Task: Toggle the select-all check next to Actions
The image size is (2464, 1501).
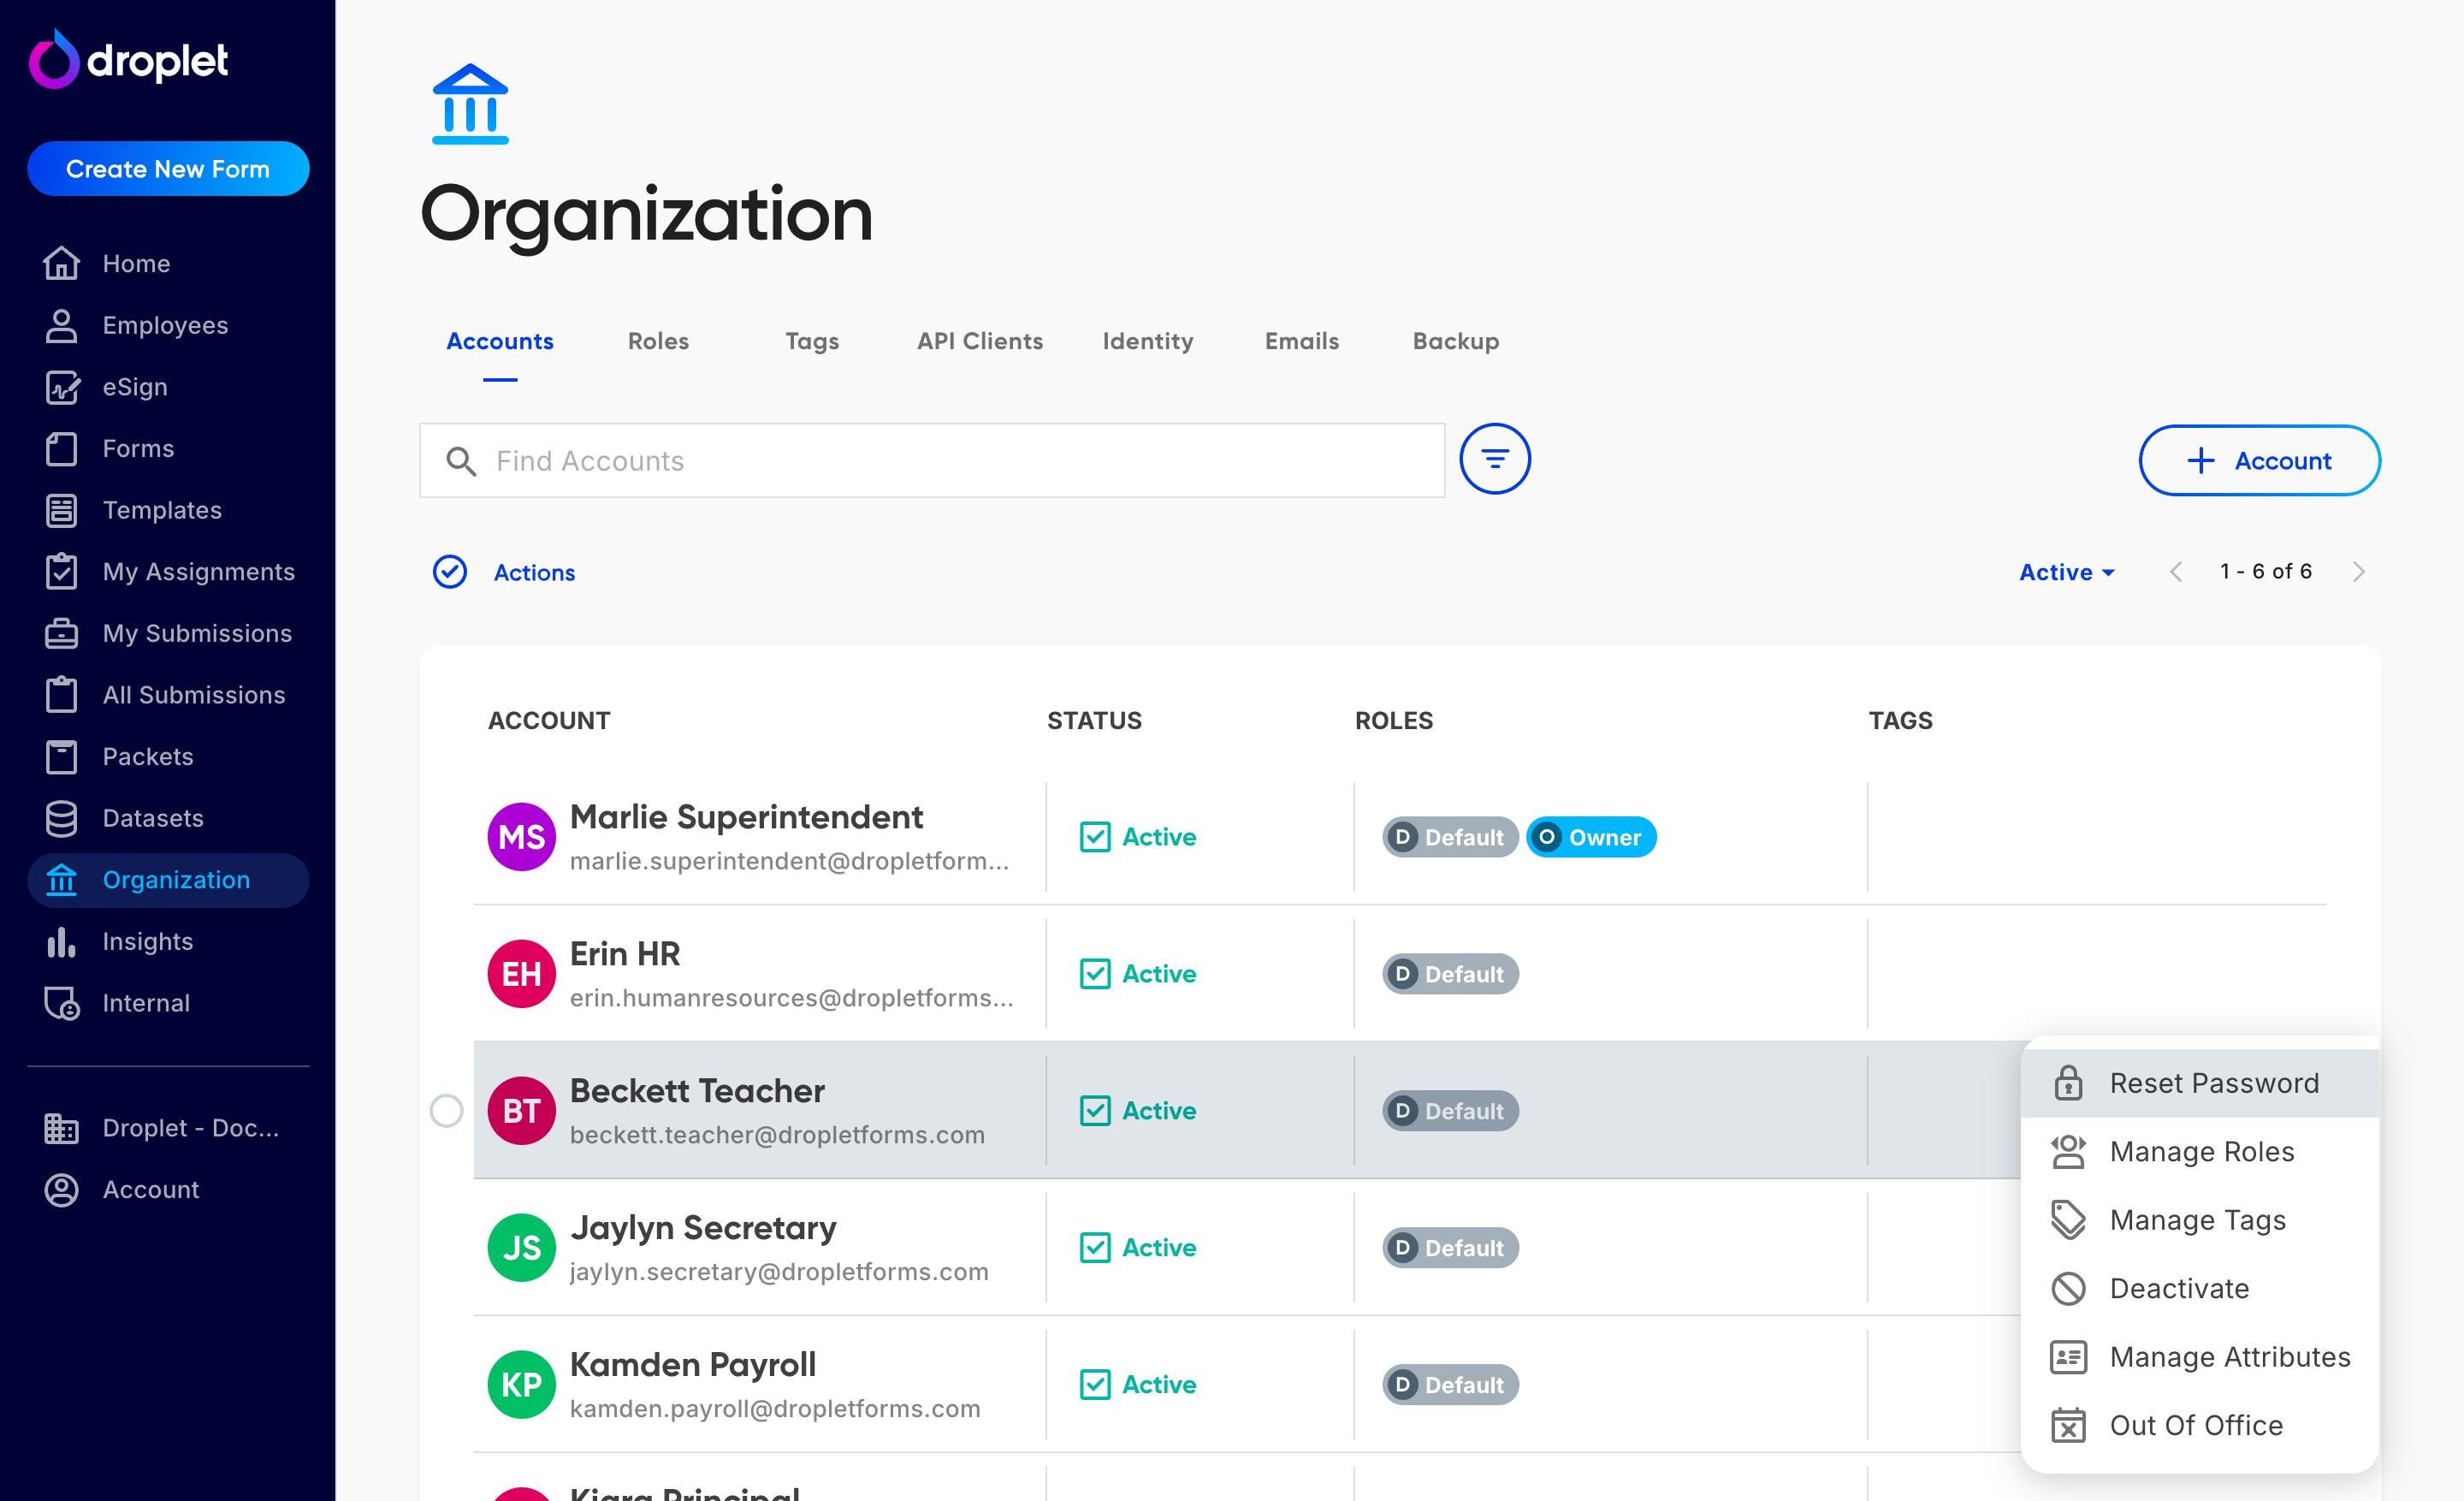Action: point(449,572)
